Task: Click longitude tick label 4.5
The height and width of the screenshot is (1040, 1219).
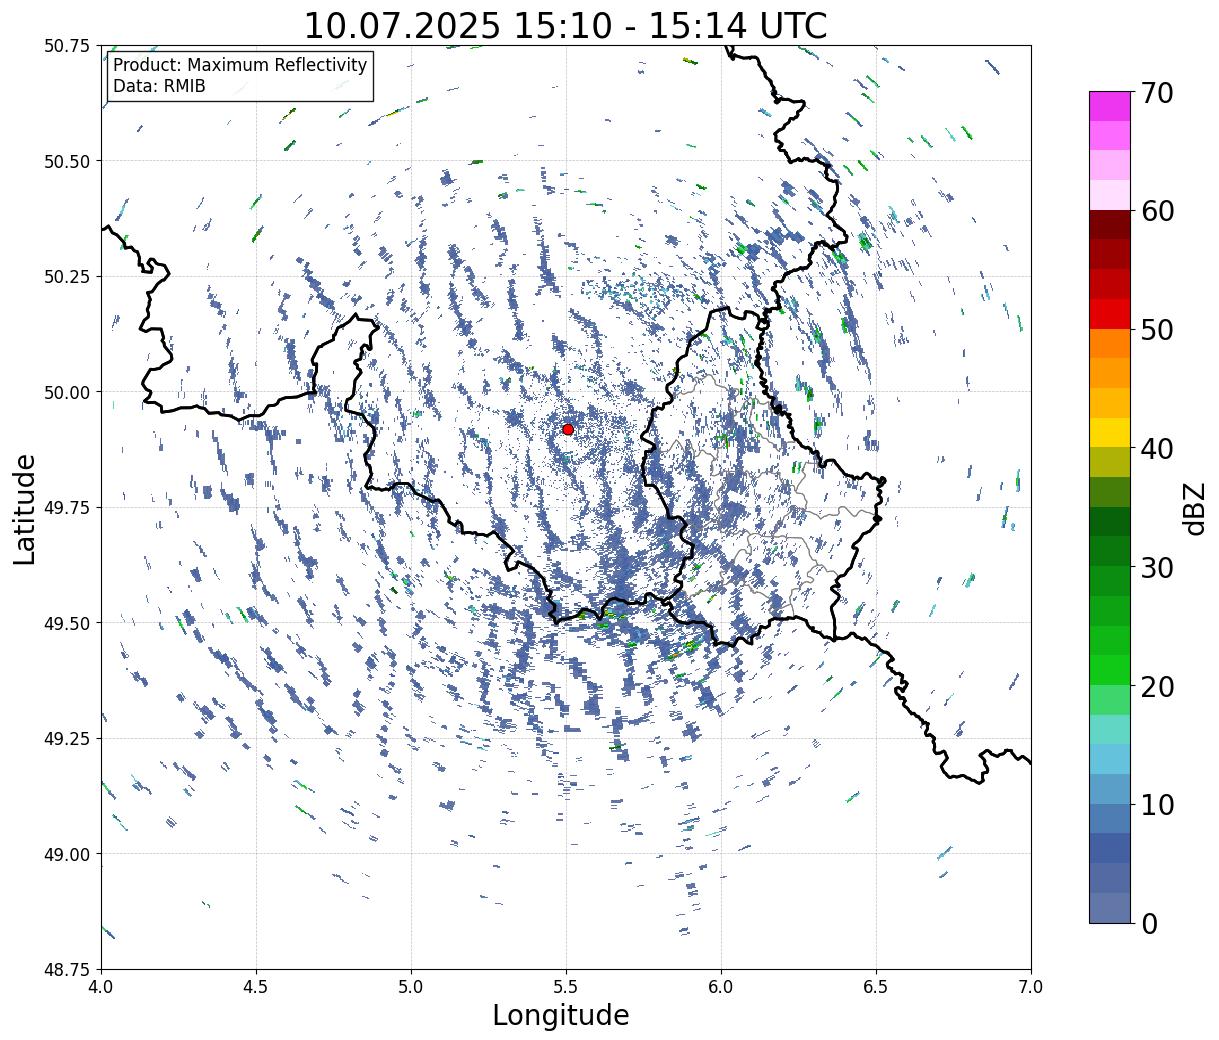Action: pos(256,987)
